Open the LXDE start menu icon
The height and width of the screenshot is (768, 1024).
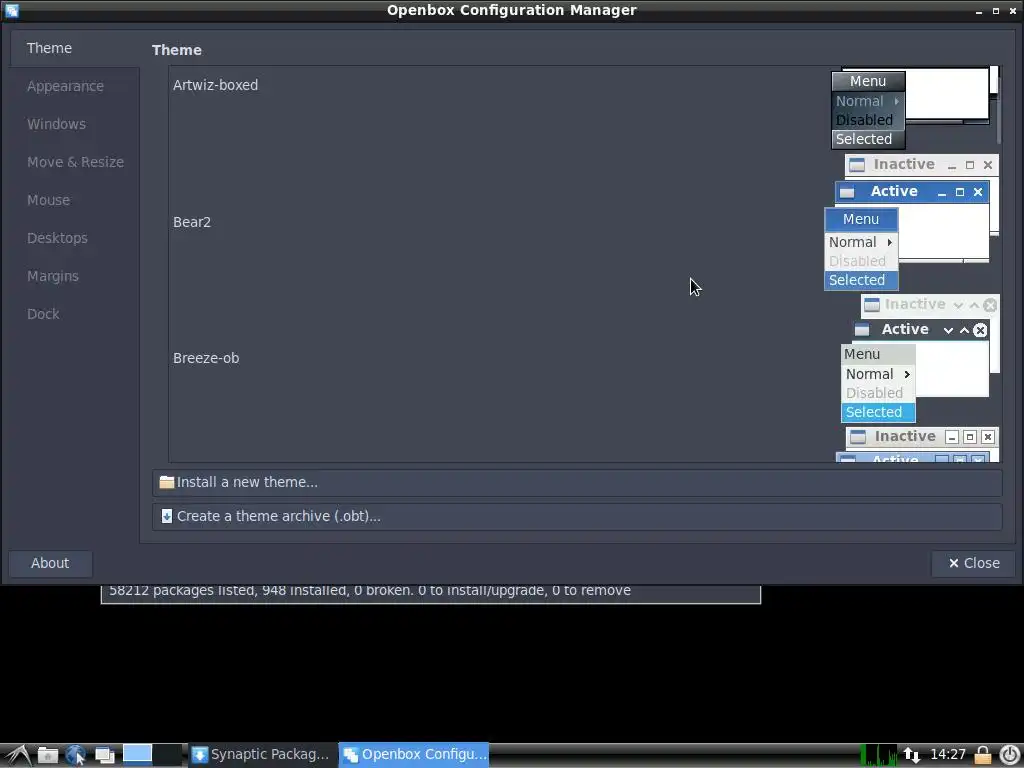18,755
